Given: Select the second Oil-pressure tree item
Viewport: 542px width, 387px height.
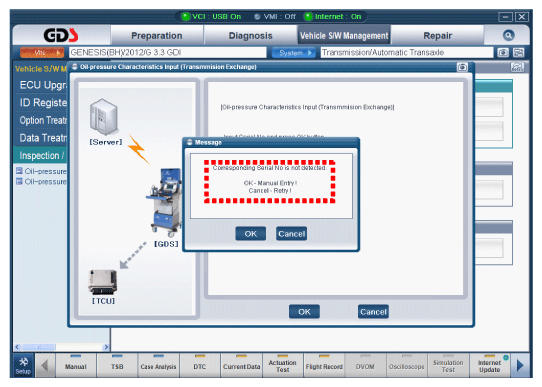Looking at the screenshot, I should [x=41, y=181].
